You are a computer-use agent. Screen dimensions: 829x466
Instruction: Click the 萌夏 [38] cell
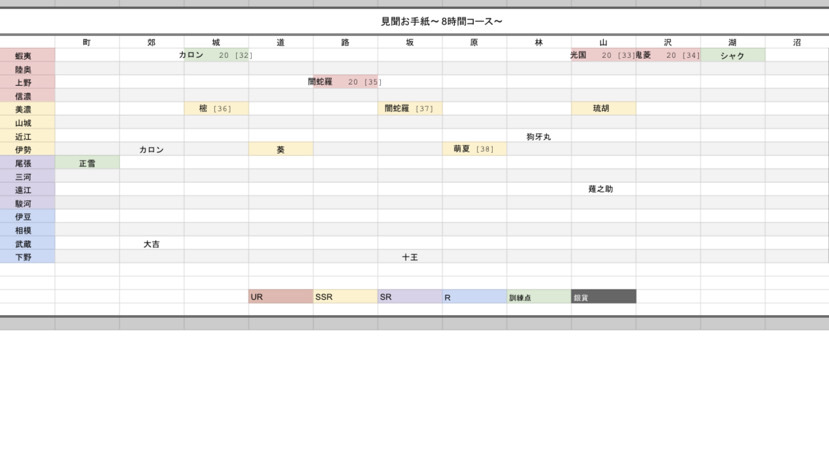coord(474,149)
